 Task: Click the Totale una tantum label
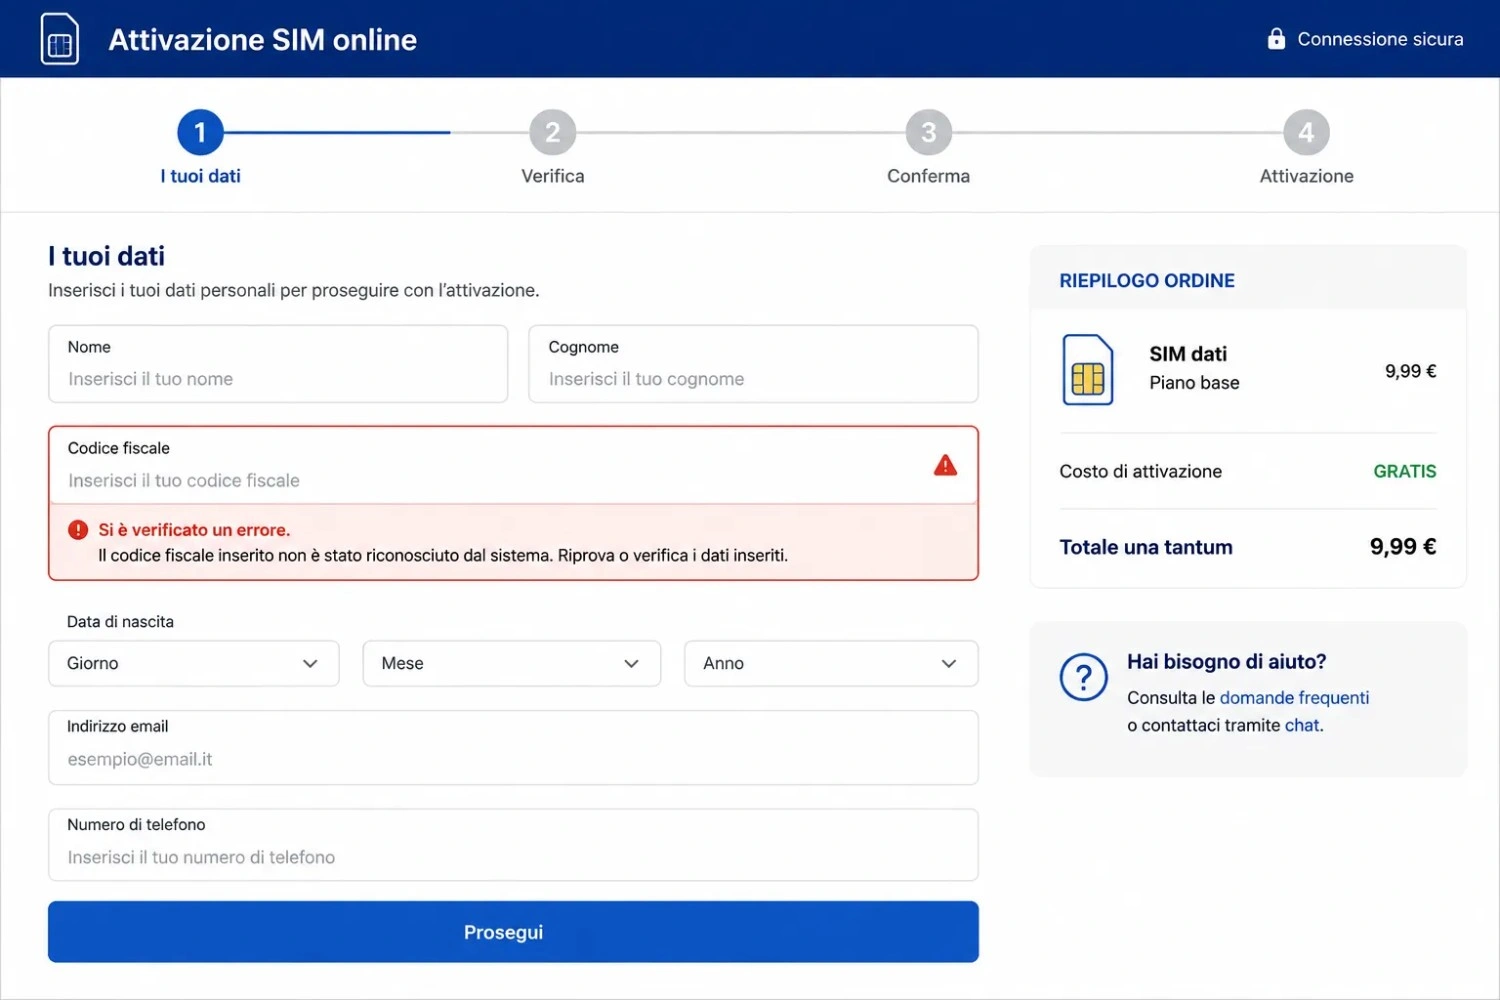[1146, 547]
